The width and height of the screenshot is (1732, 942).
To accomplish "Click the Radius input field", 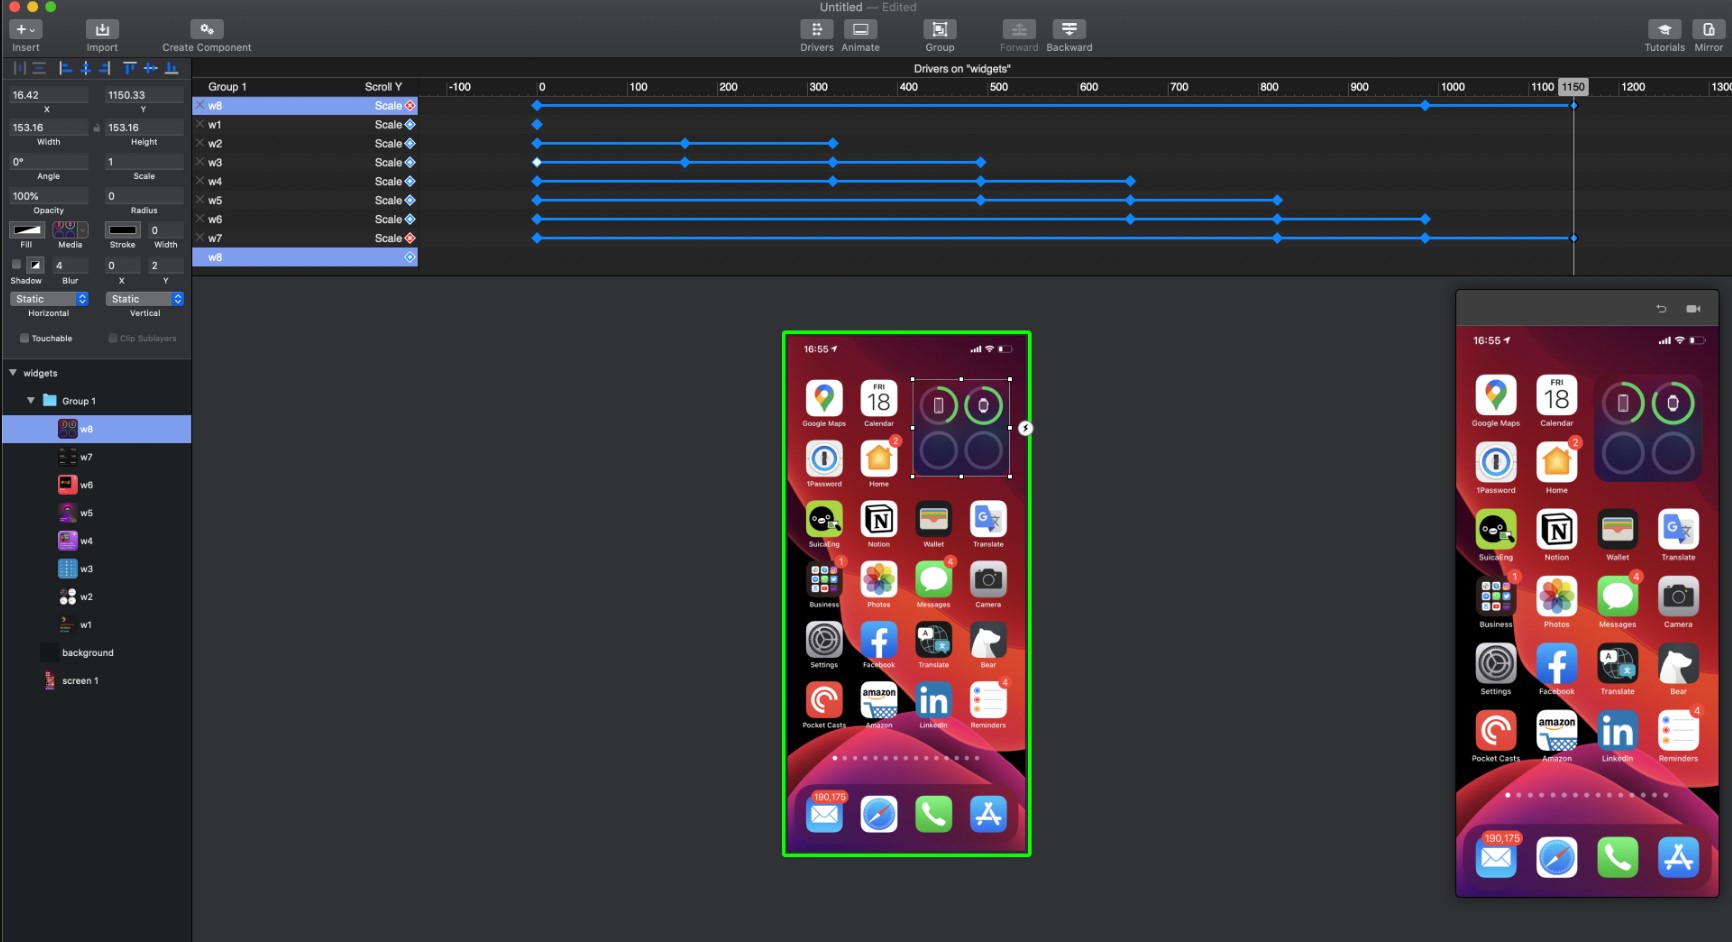I will (x=145, y=196).
